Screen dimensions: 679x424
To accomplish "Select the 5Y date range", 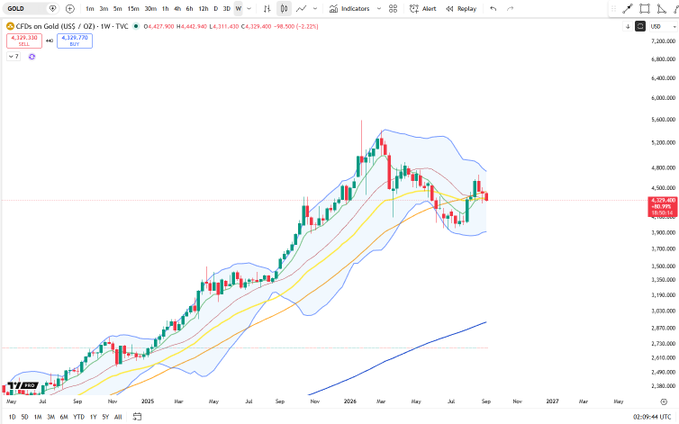I will [105, 417].
